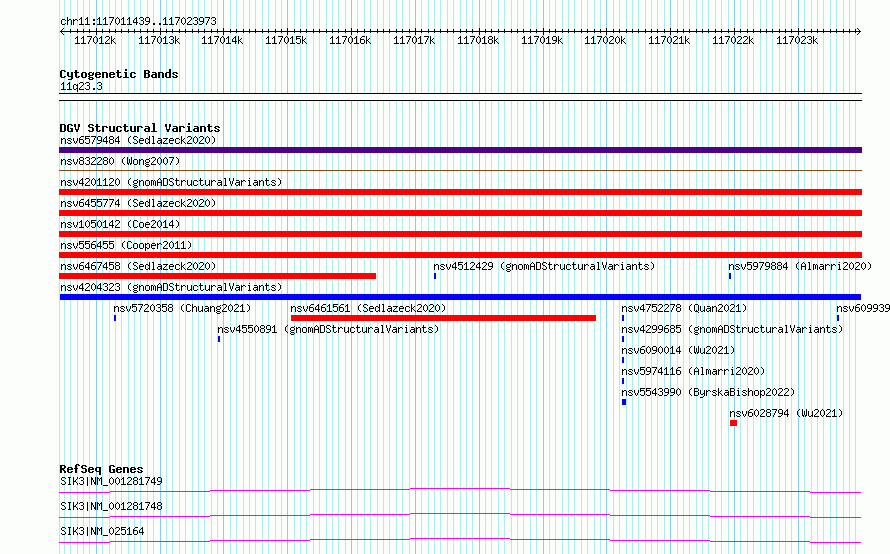Click the 117023k ruler tick label
The image size is (890, 554).
(x=797, y=40)
